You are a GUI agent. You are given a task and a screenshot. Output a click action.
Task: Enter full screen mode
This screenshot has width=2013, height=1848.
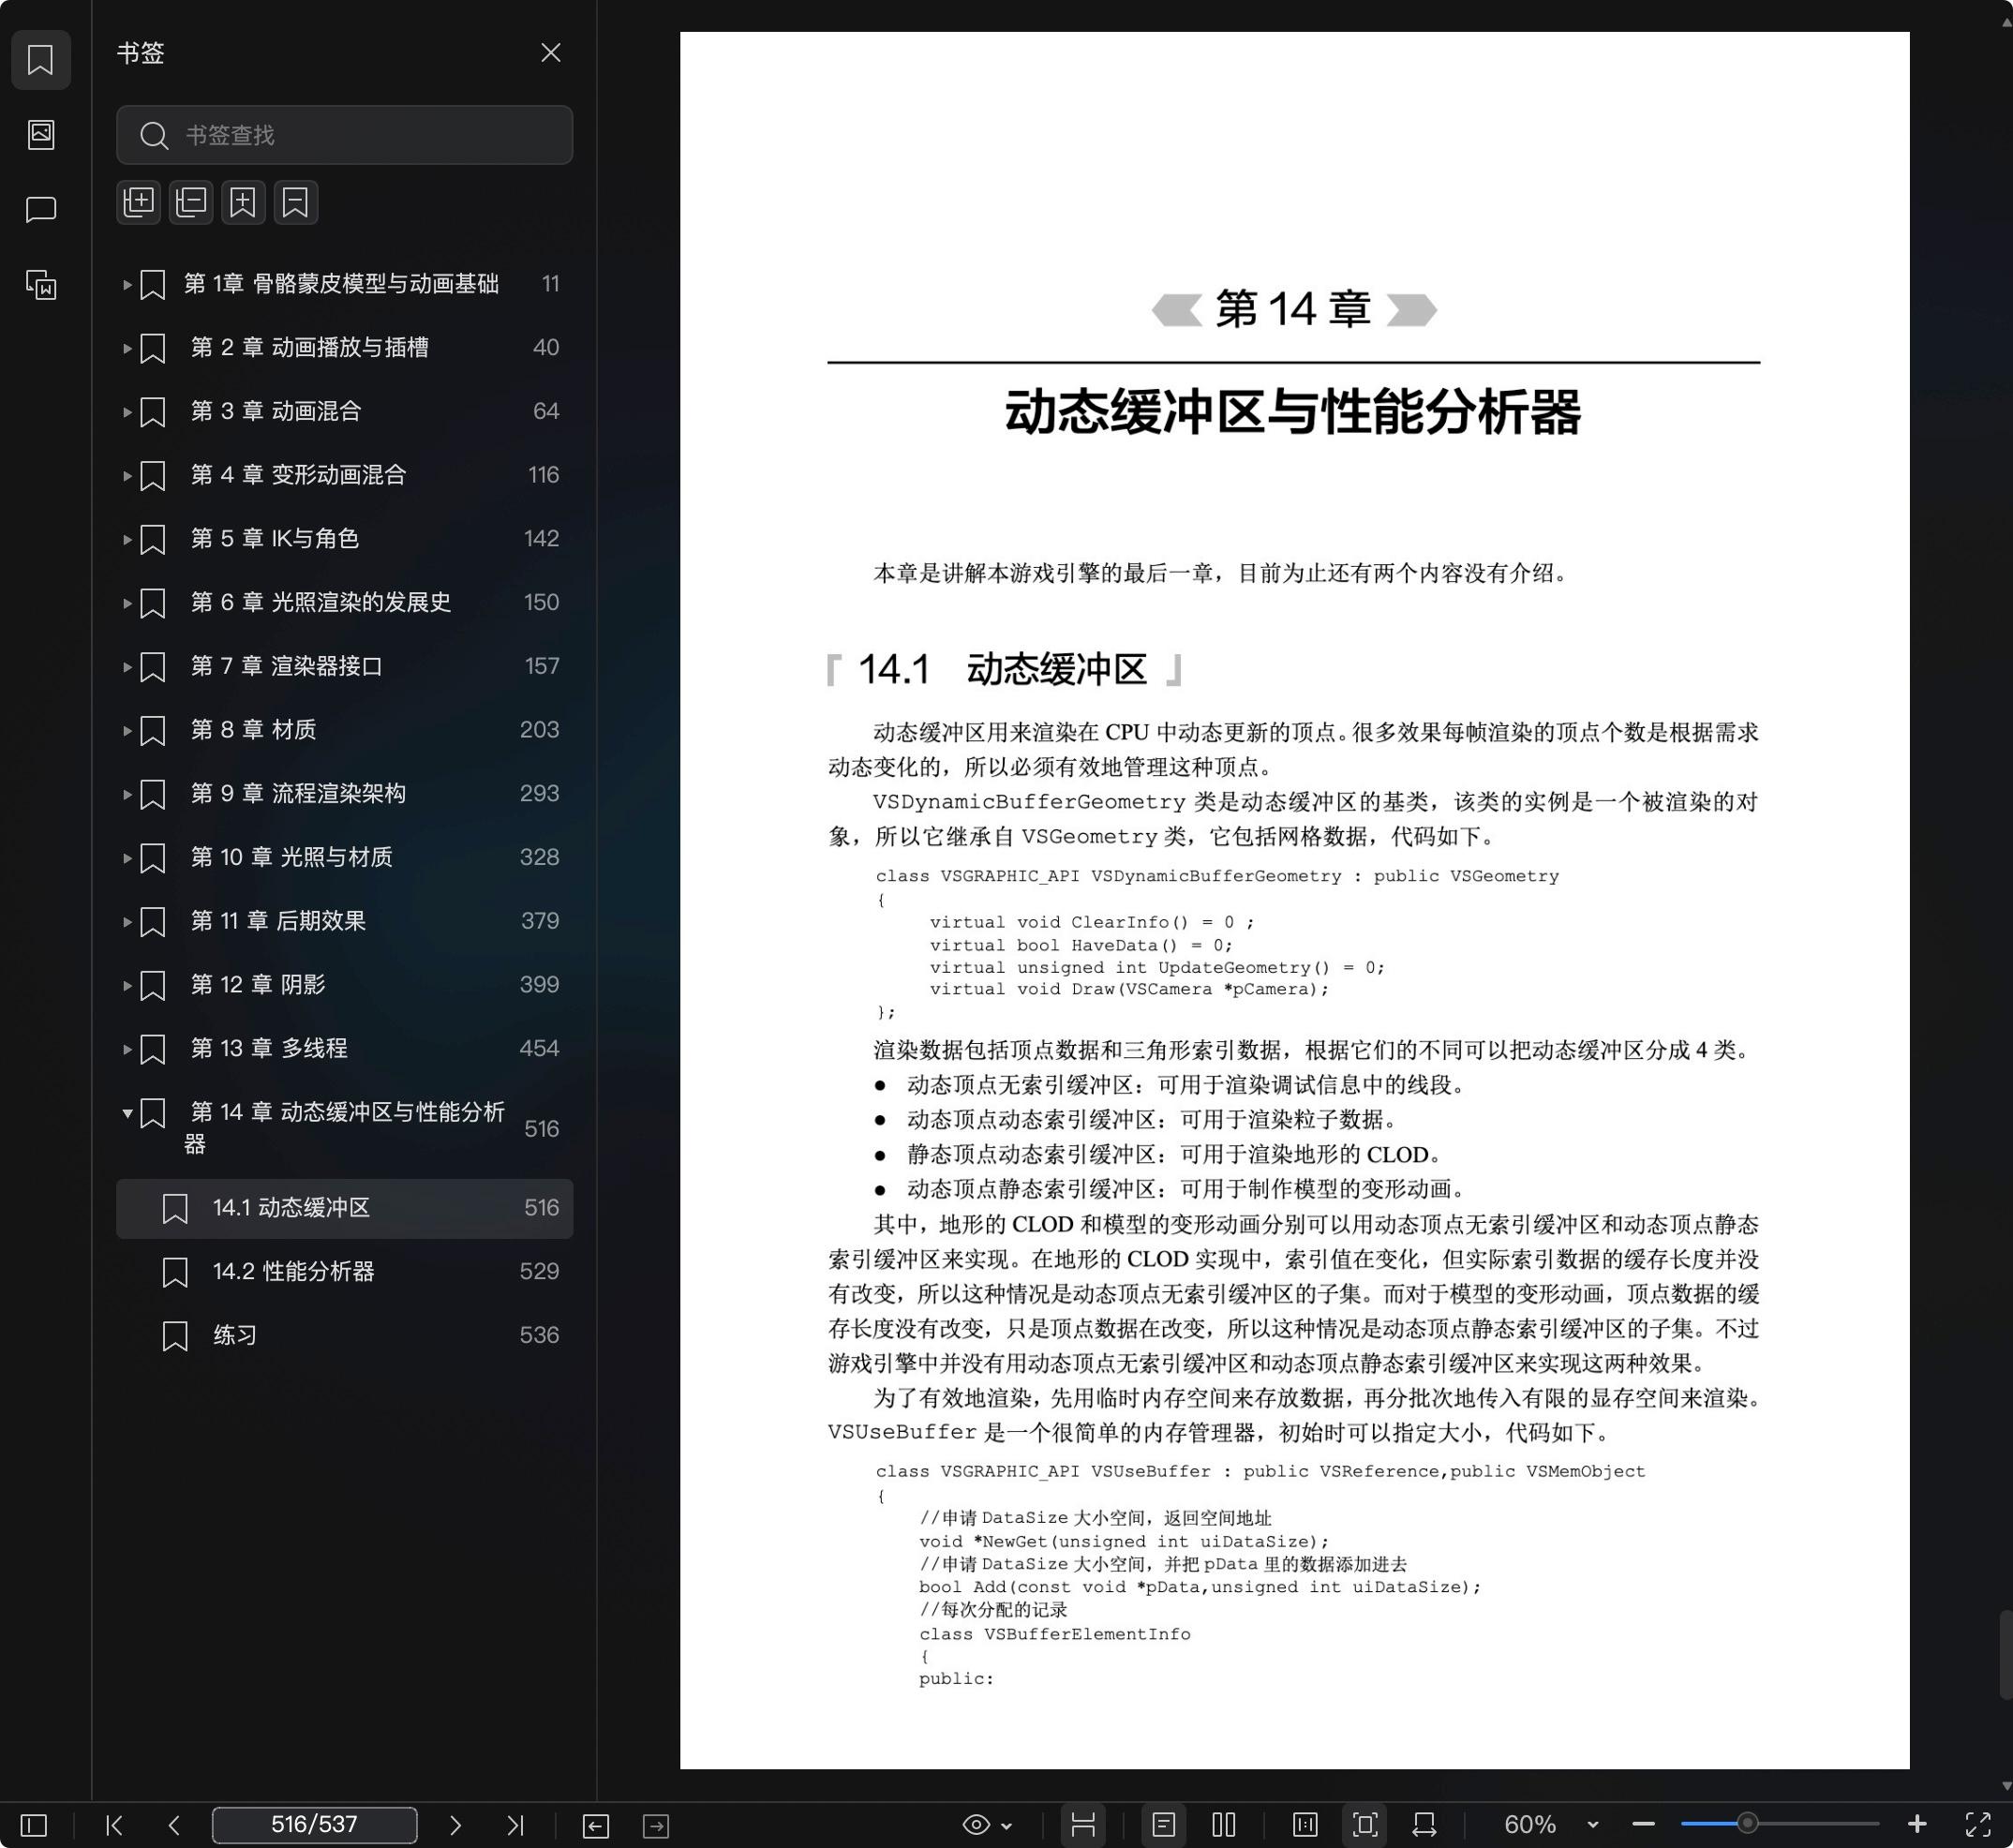tap(1978, 1825)
